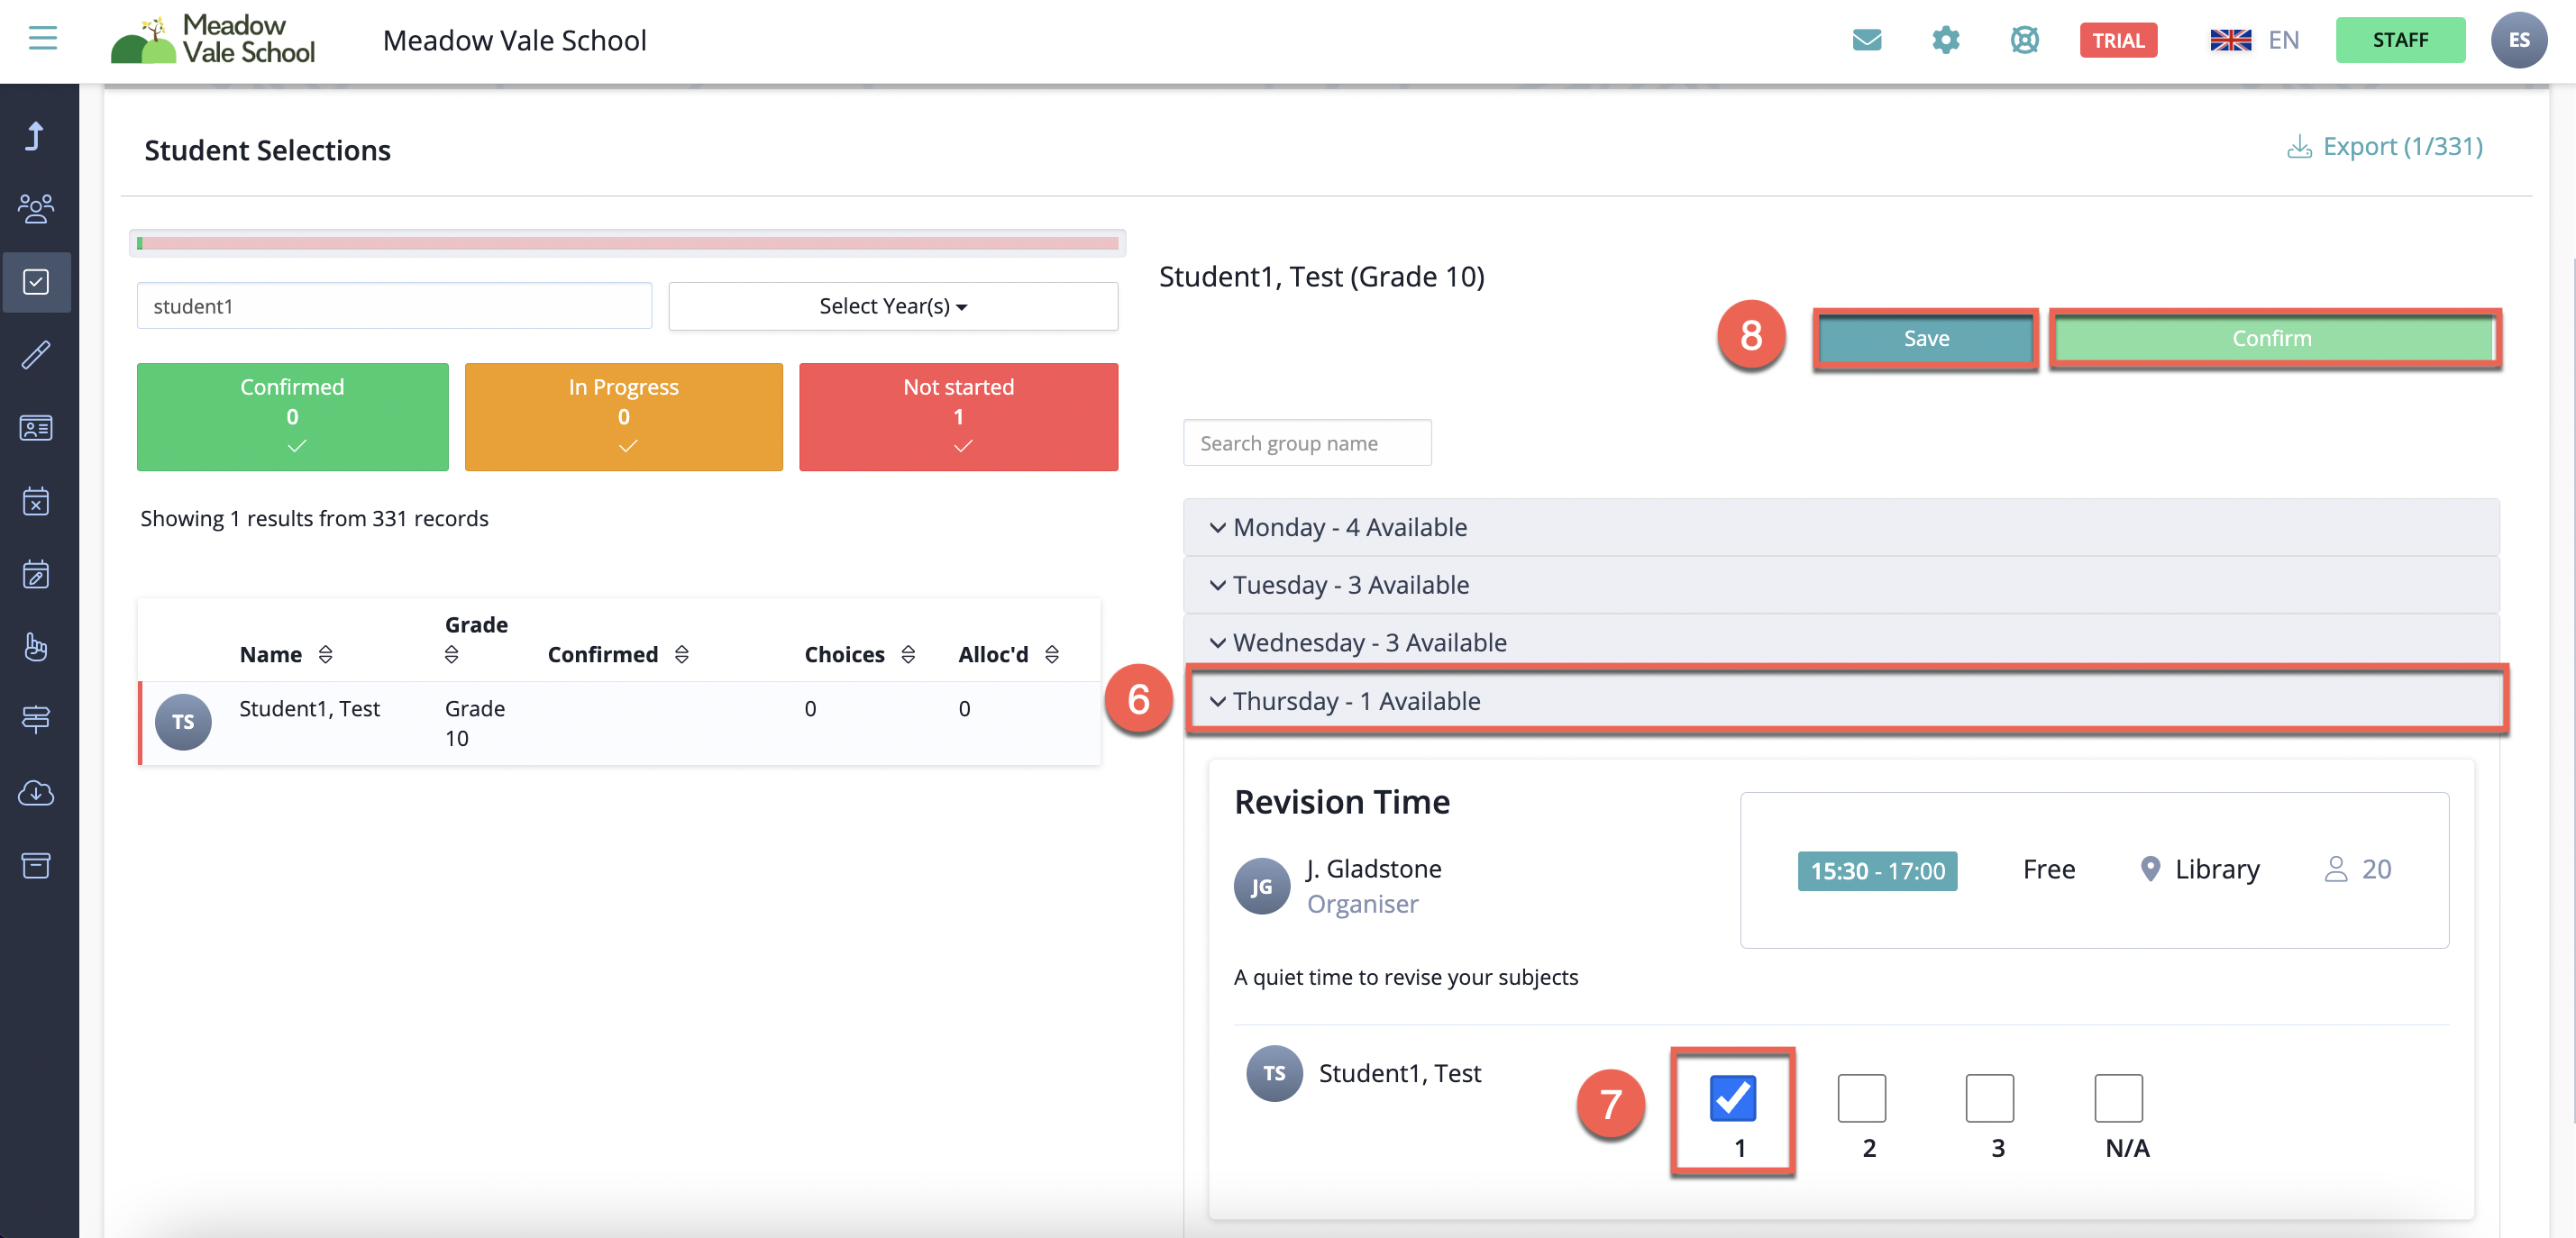Viewport: 2576px width, 1238px height.
Task: Click the Save button
Action: pos(1925,338)
